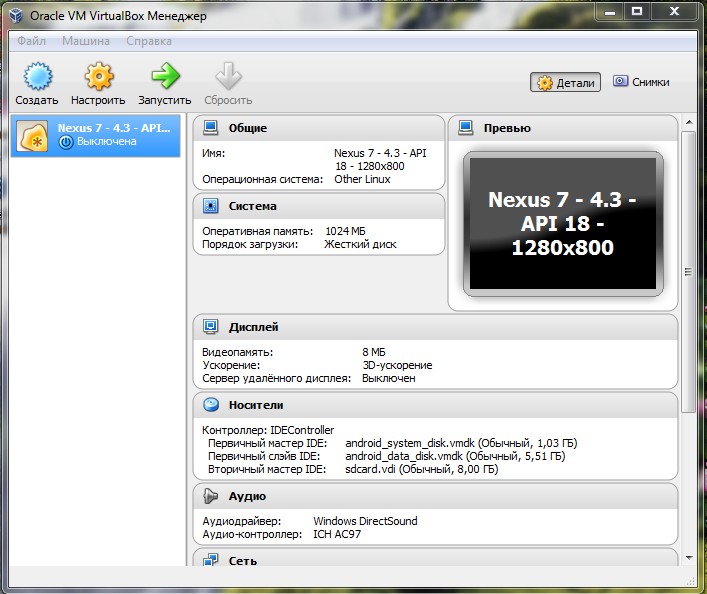Click the Аудио section speaker icon
This screenshot has width=707, height=594.
pos(210,496)
